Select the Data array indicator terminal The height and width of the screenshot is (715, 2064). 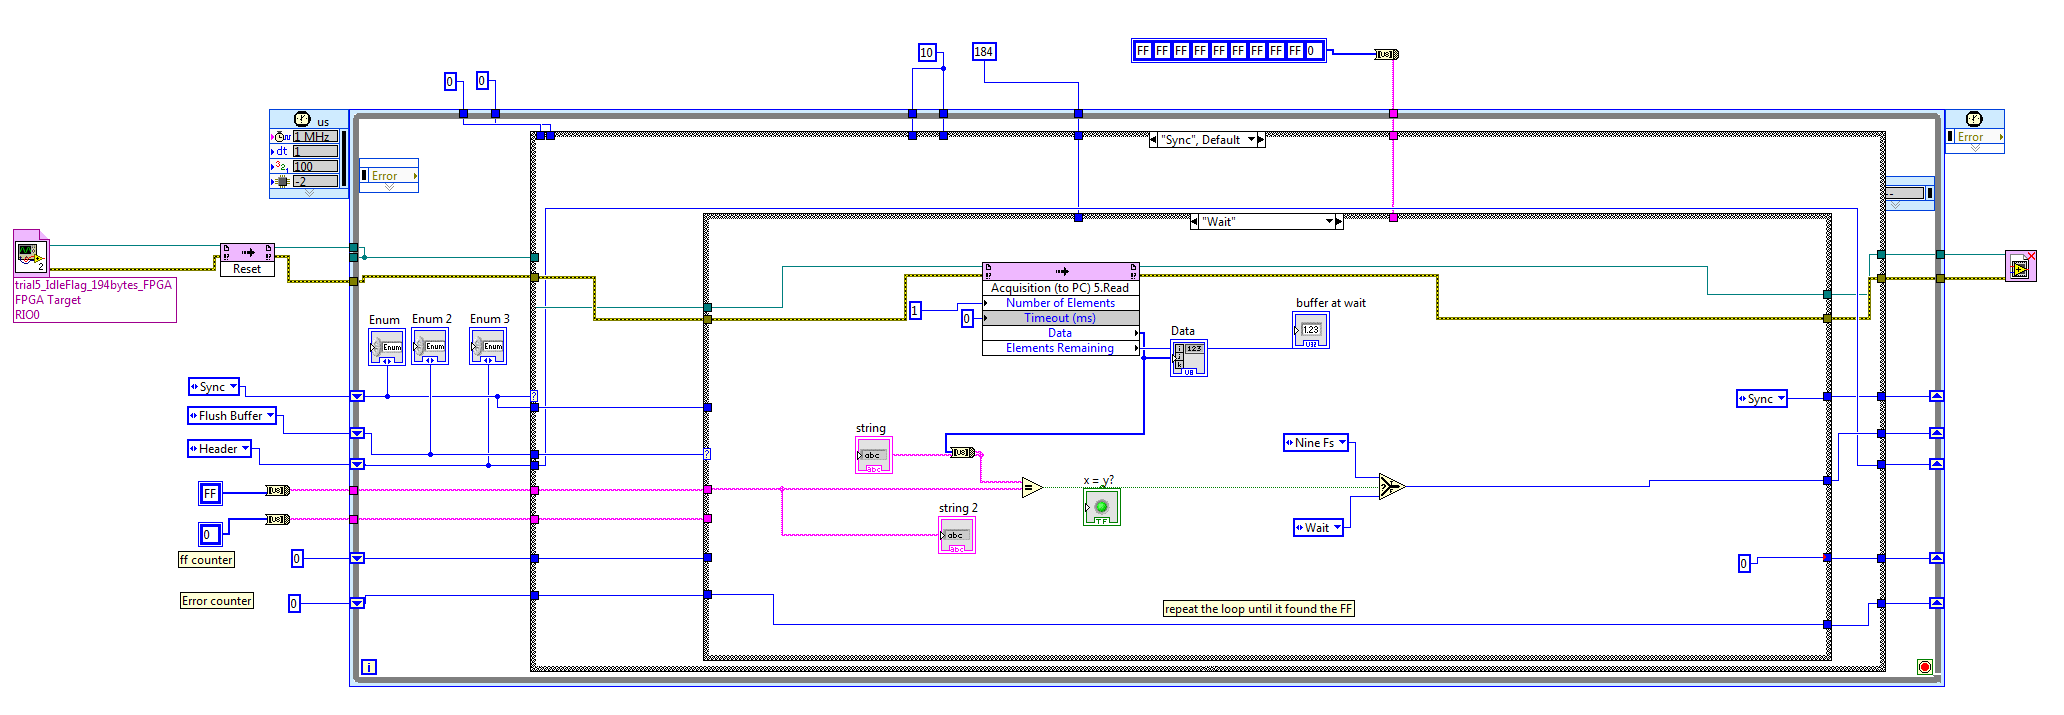(x=1189, y=358)
